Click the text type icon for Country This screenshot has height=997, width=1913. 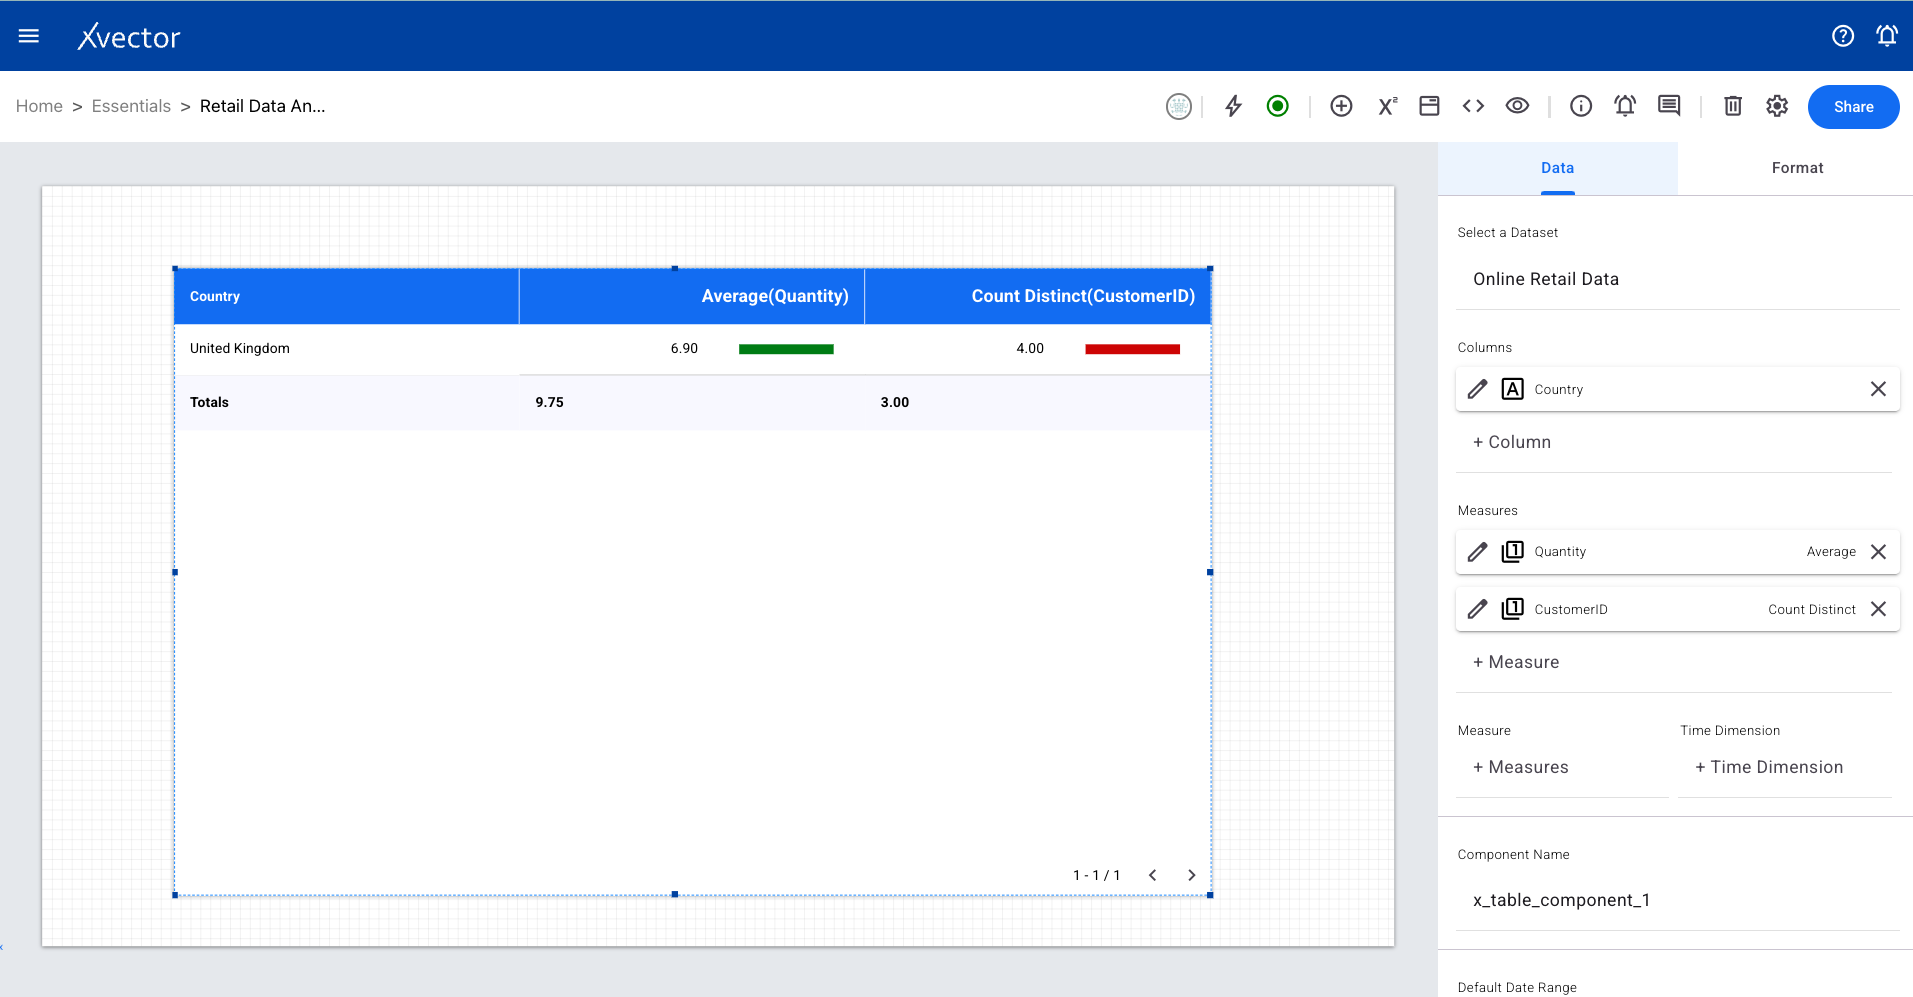pyautogui.click(x=1512, y=389)
